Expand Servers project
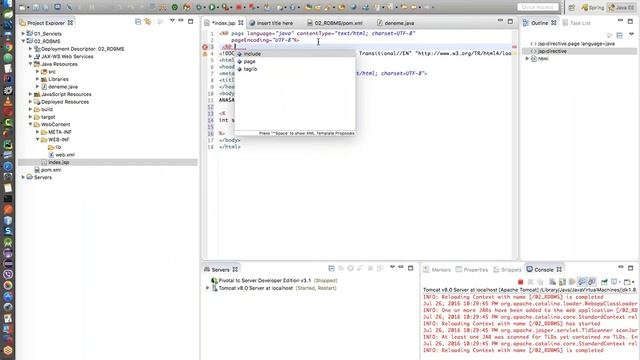Screen dimensions: 640x360 coord(23,177)
